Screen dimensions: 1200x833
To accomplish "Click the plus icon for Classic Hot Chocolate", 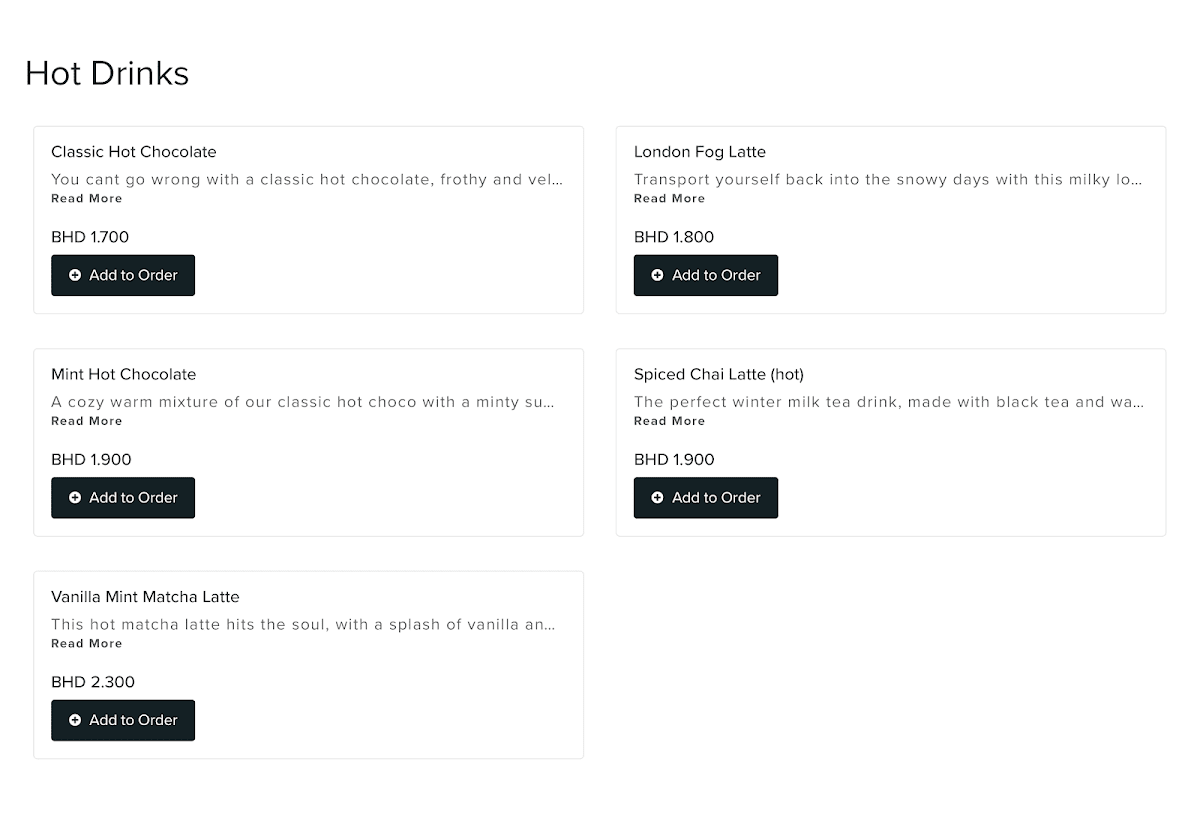I will click(x=75, y=275).
